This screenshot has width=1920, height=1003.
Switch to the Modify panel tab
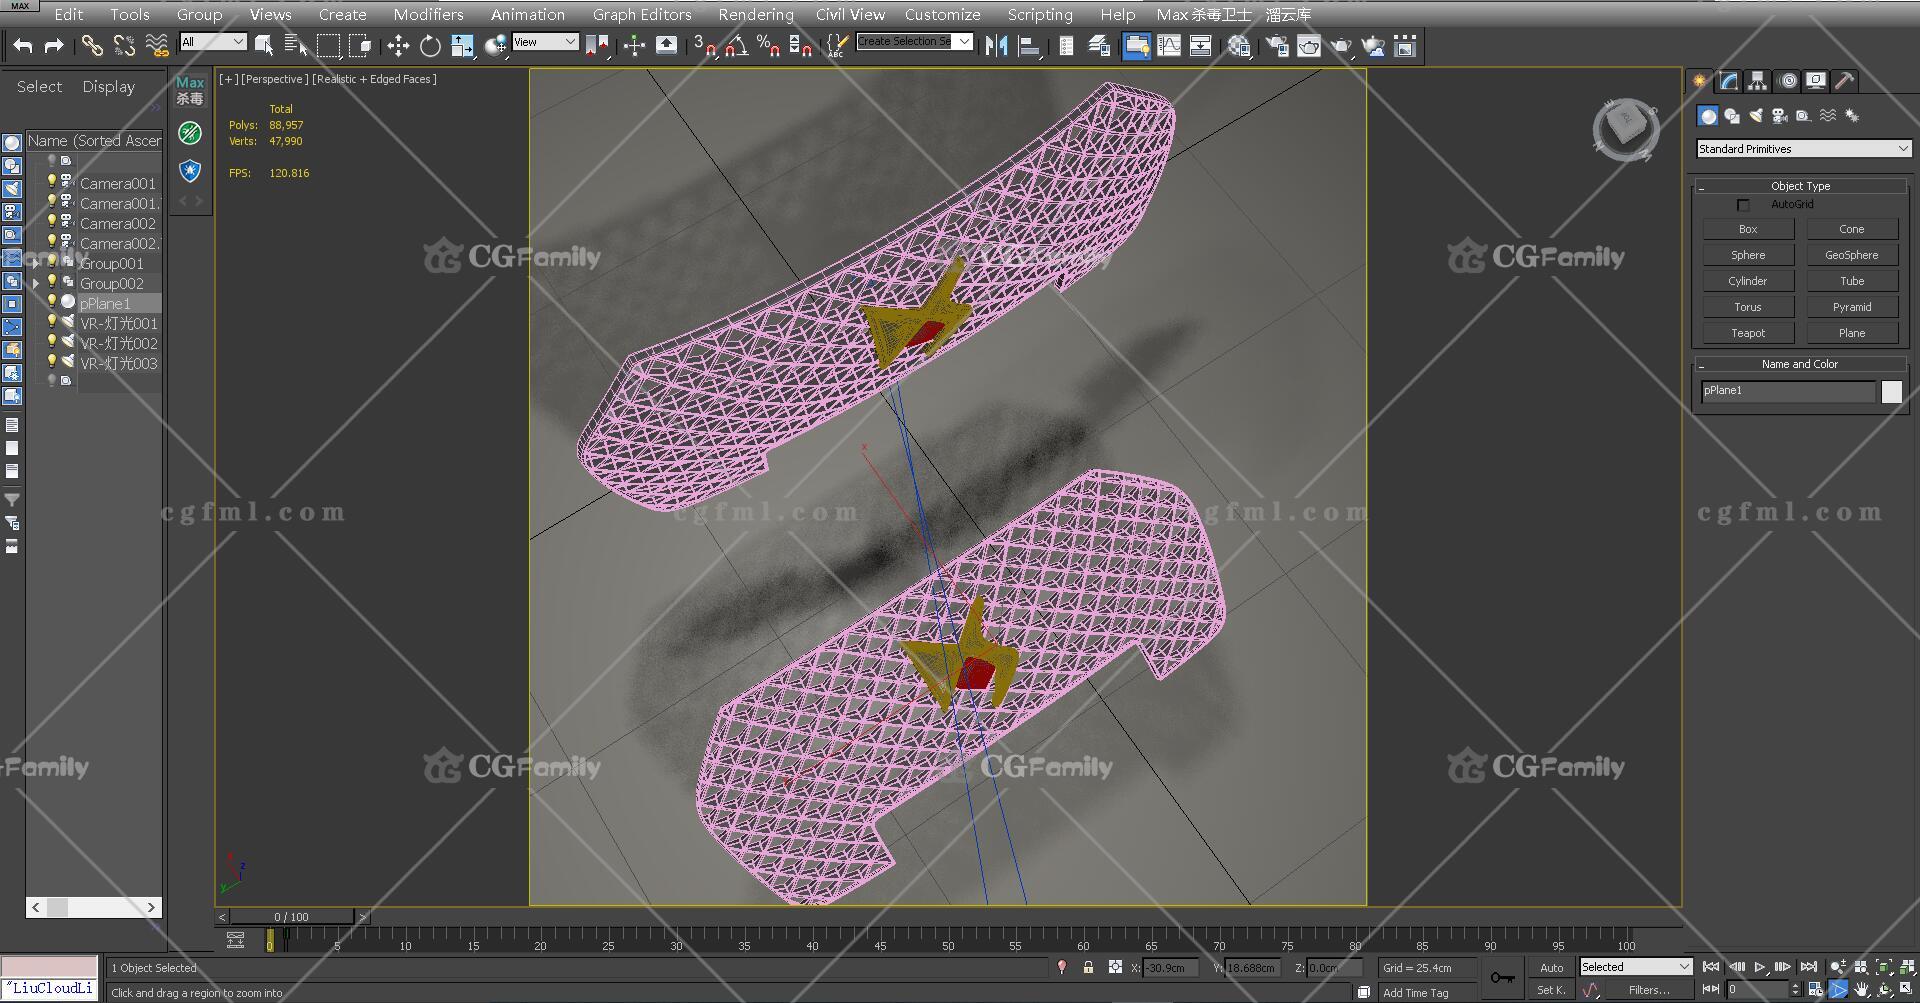(x=1729, y=81)
